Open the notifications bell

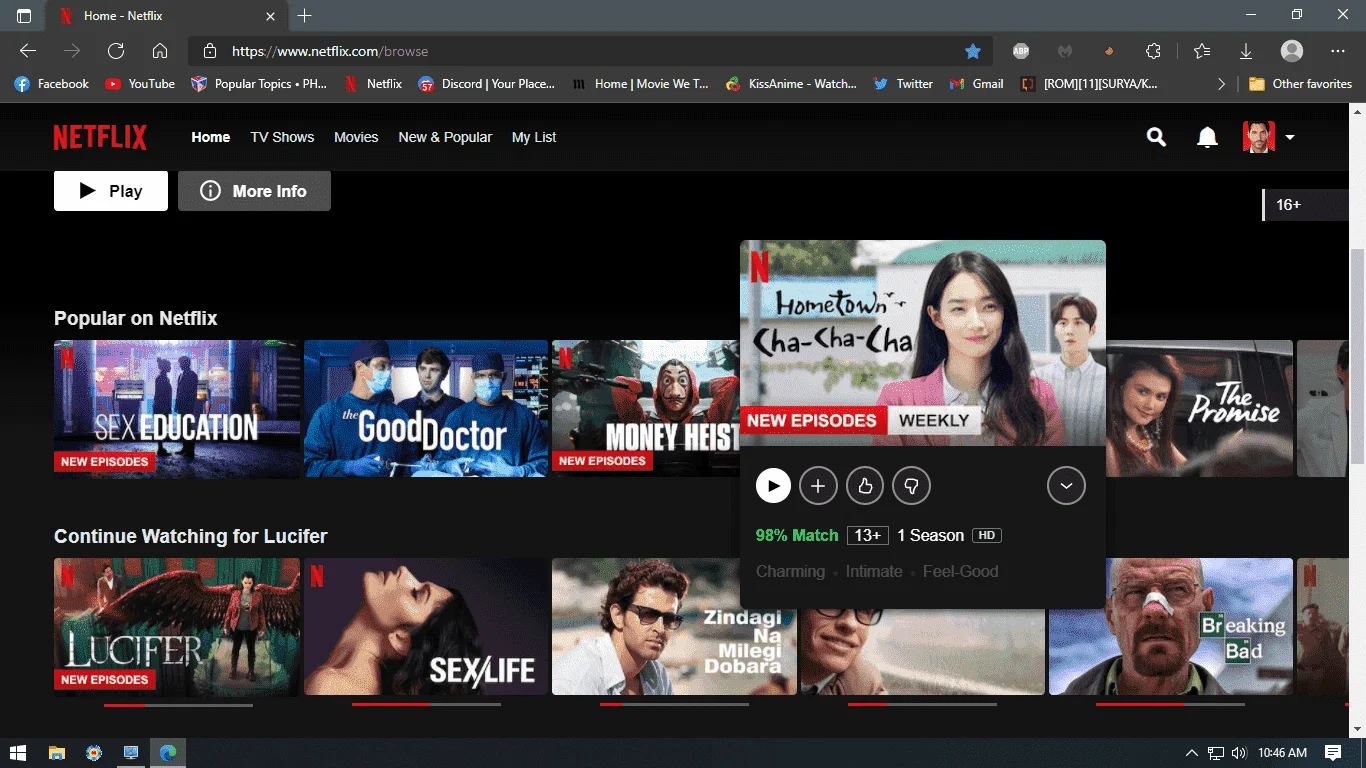coord(1207,137)
